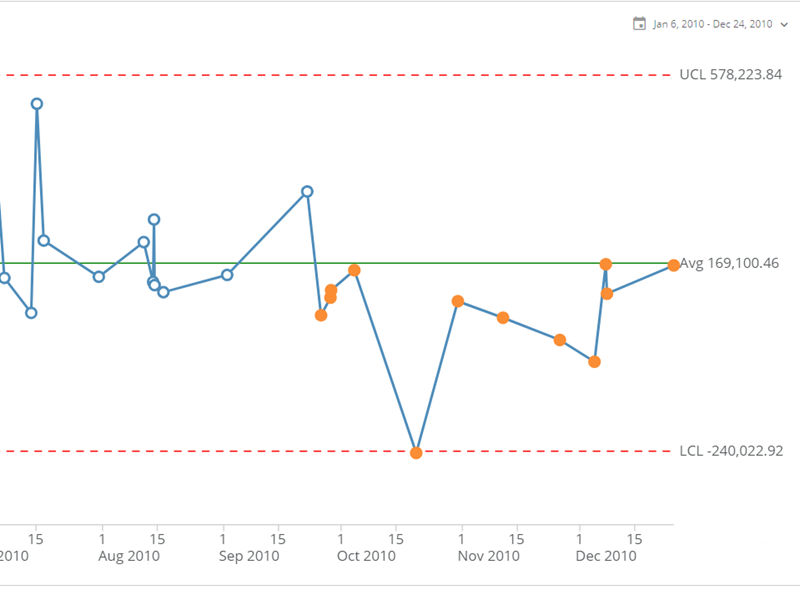The height and width of the screenshot is (590, 800).
Task: Click the Nov 2010 axis label
Action: (490, 556)
